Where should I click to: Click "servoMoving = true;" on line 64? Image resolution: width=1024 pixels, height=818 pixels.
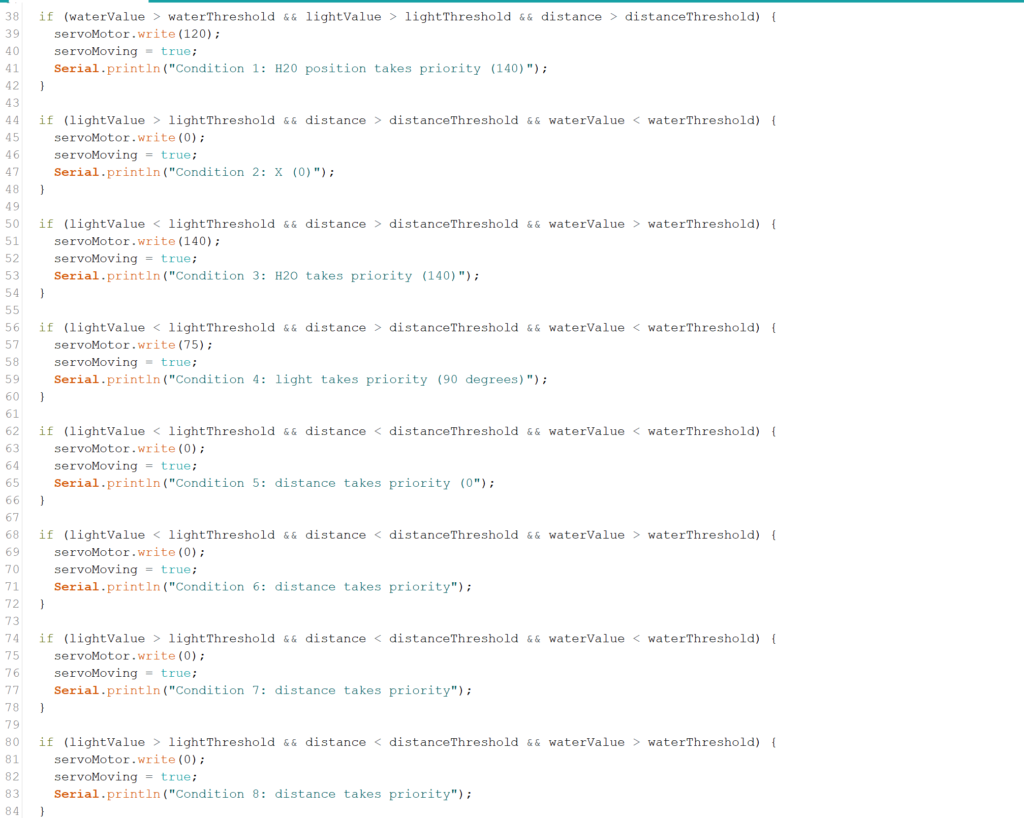(x=125, y=466)
